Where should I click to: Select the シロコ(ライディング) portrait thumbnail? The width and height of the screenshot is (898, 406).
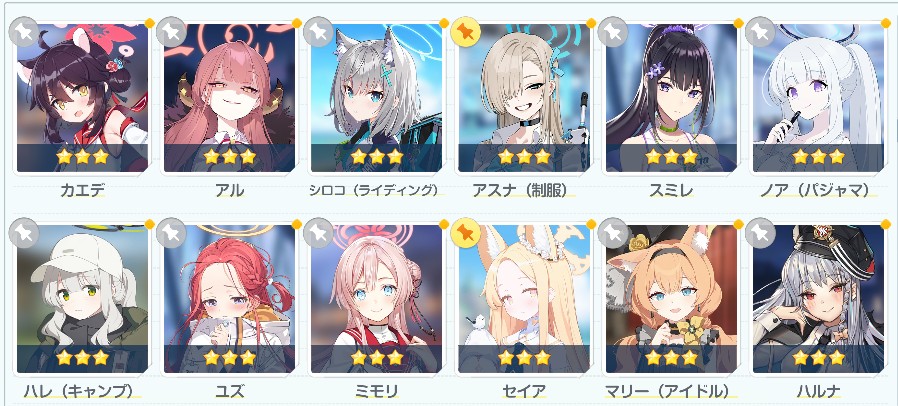pyautogui.click(x=376, y=98)
